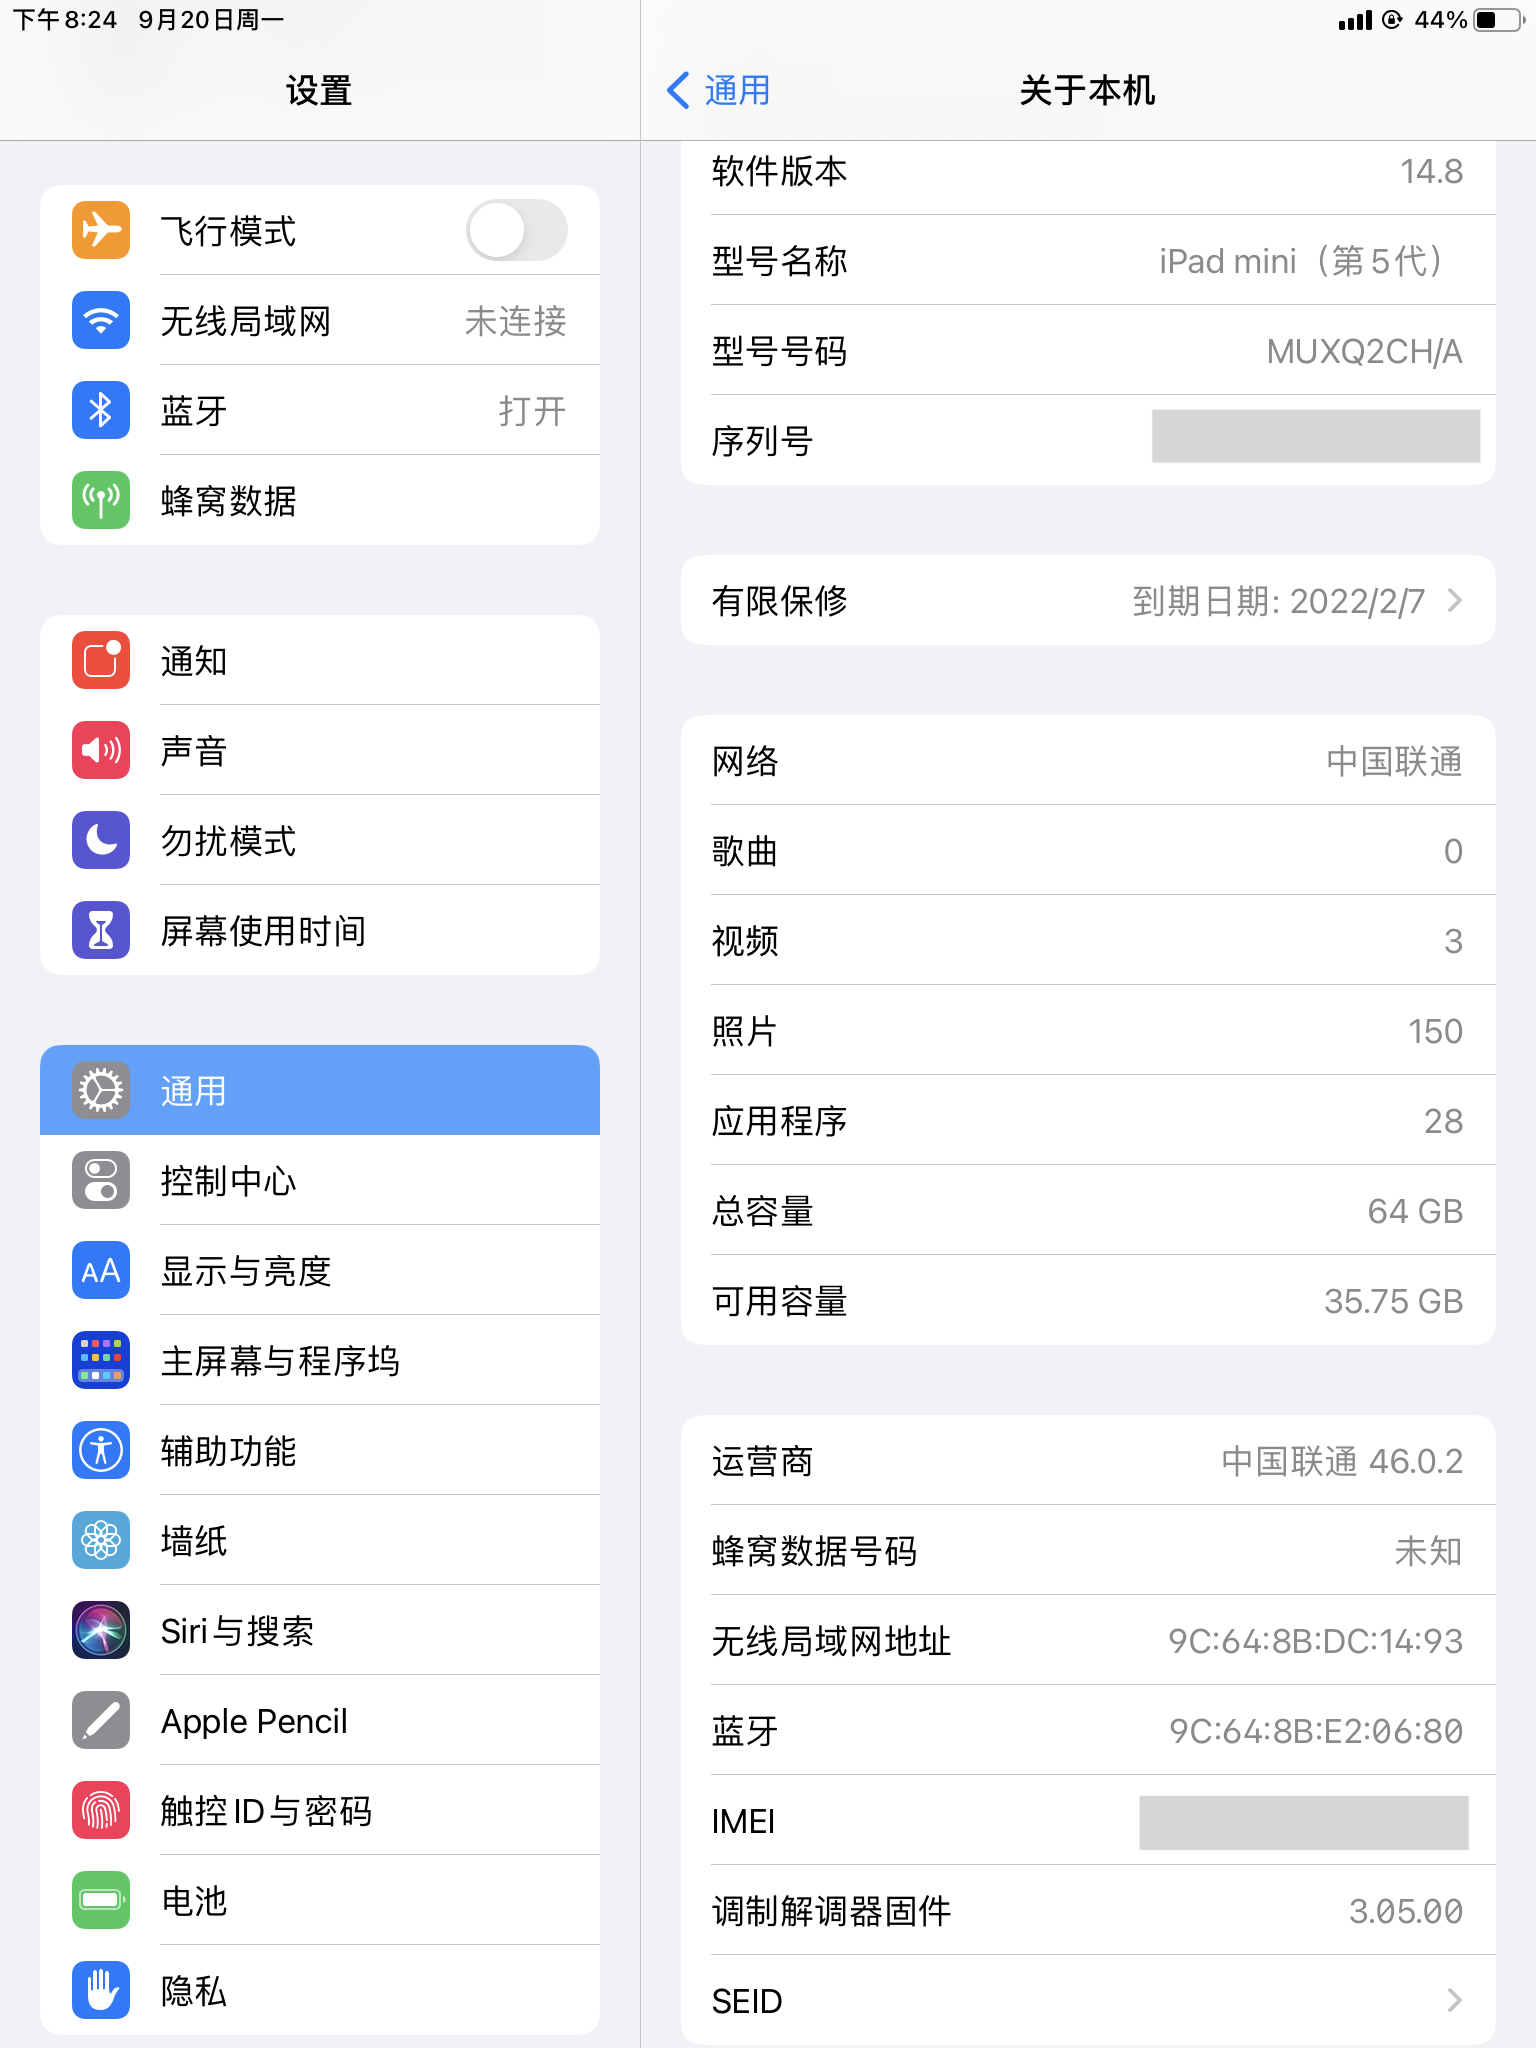
Task: Open the blue Wi-Fi settings icon
Action: click(x=101, y=320)
